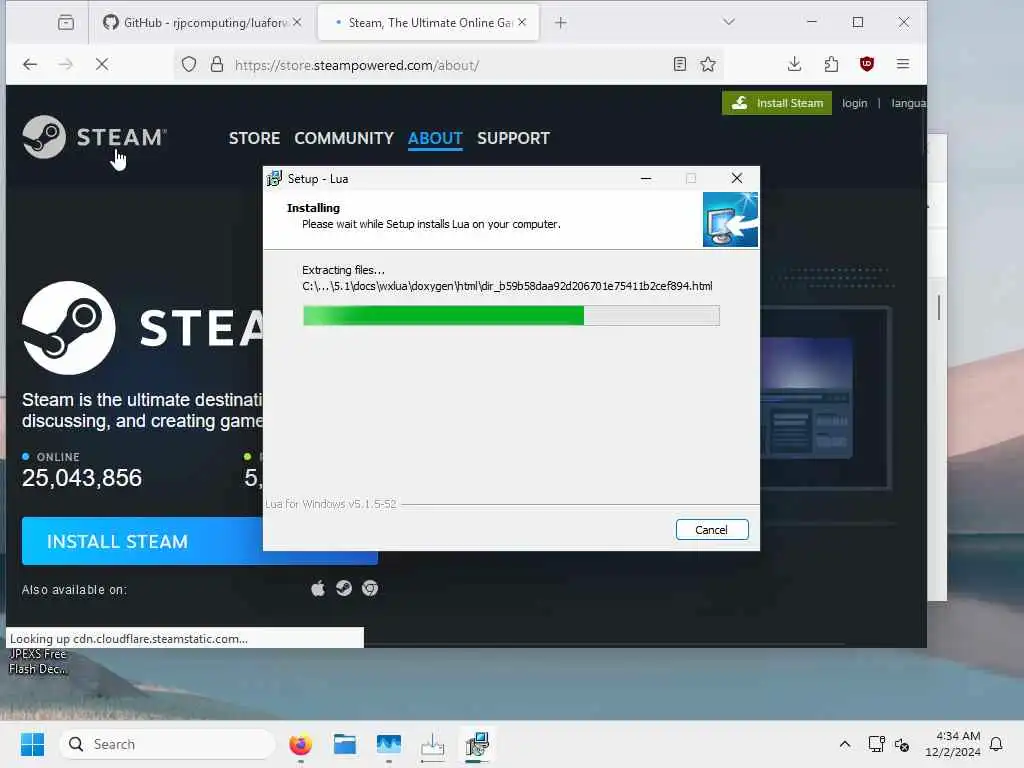Viewport: 1024px width, 768px height.
Task: Open the extensions puzzle icon
Action: pyautogui.click(x=831, y=64)
